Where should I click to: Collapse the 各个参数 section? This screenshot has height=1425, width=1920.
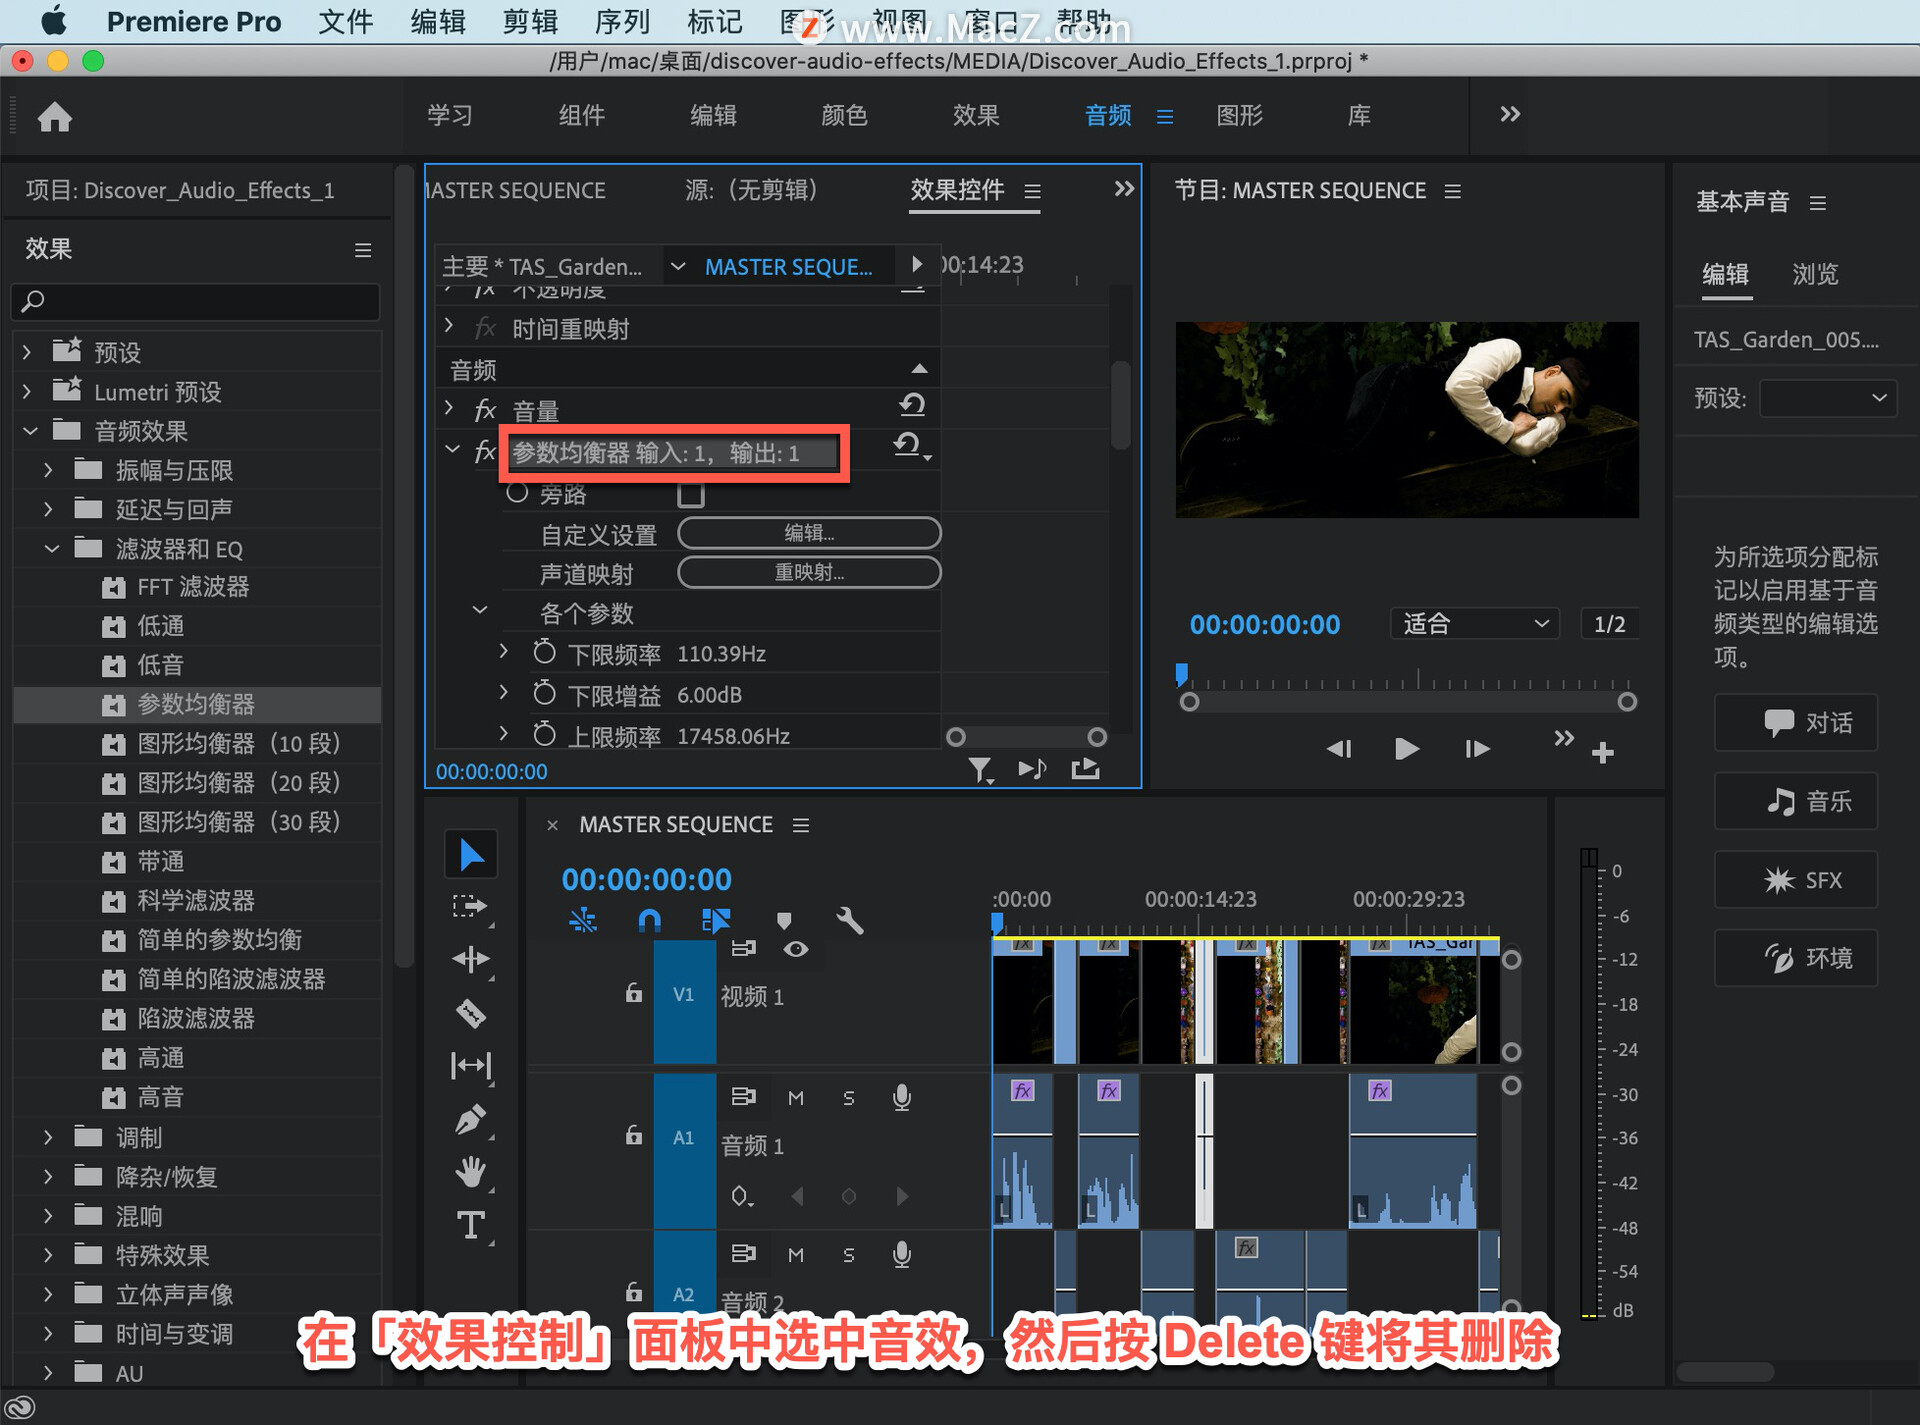coord(480,609)
